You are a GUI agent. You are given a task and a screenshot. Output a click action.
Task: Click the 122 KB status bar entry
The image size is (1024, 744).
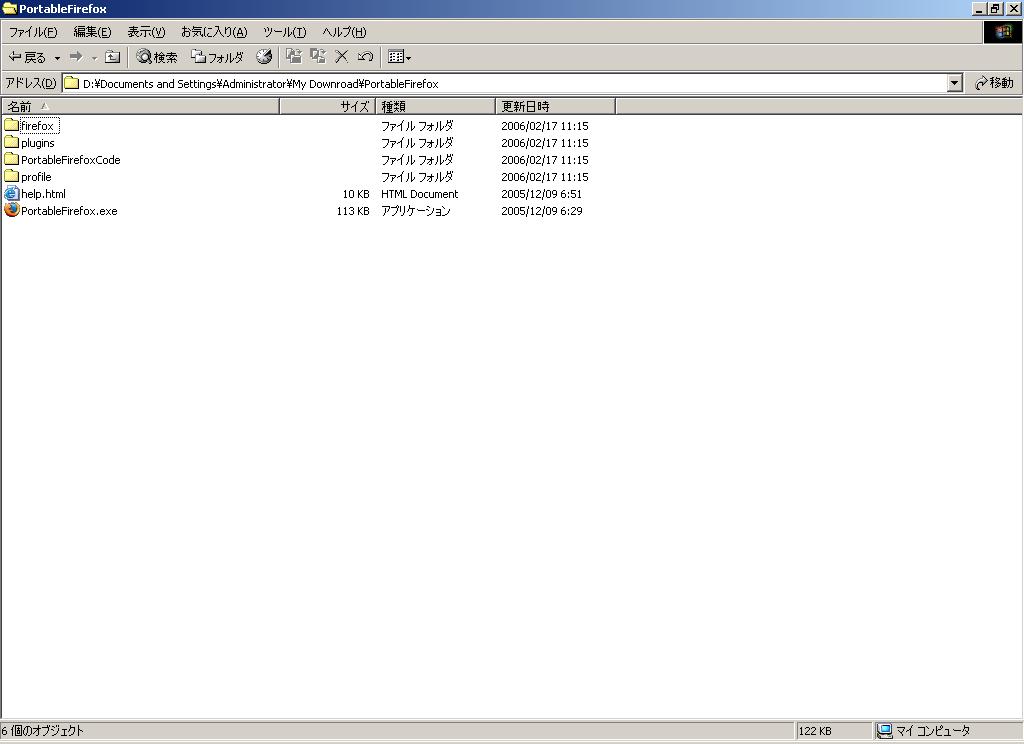click(x=815, y=731)
